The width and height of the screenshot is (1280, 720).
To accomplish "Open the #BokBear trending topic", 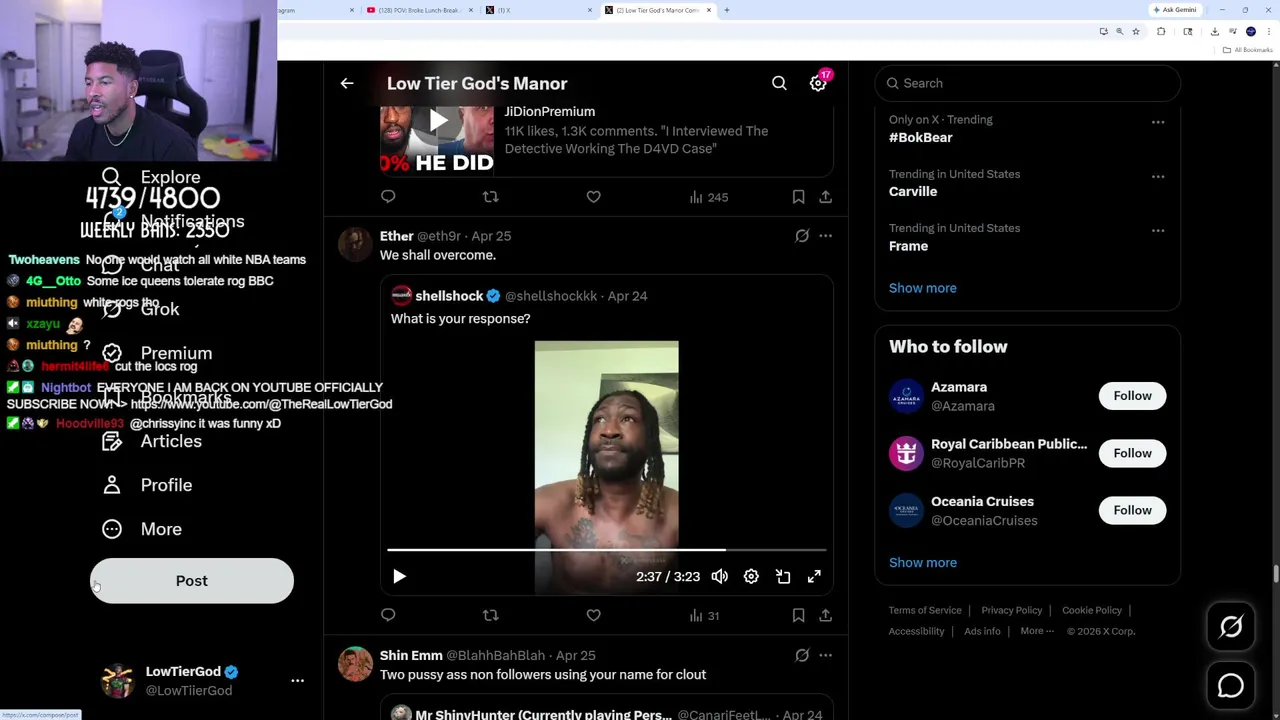I will pyautogui.click(x=920, y=137).
